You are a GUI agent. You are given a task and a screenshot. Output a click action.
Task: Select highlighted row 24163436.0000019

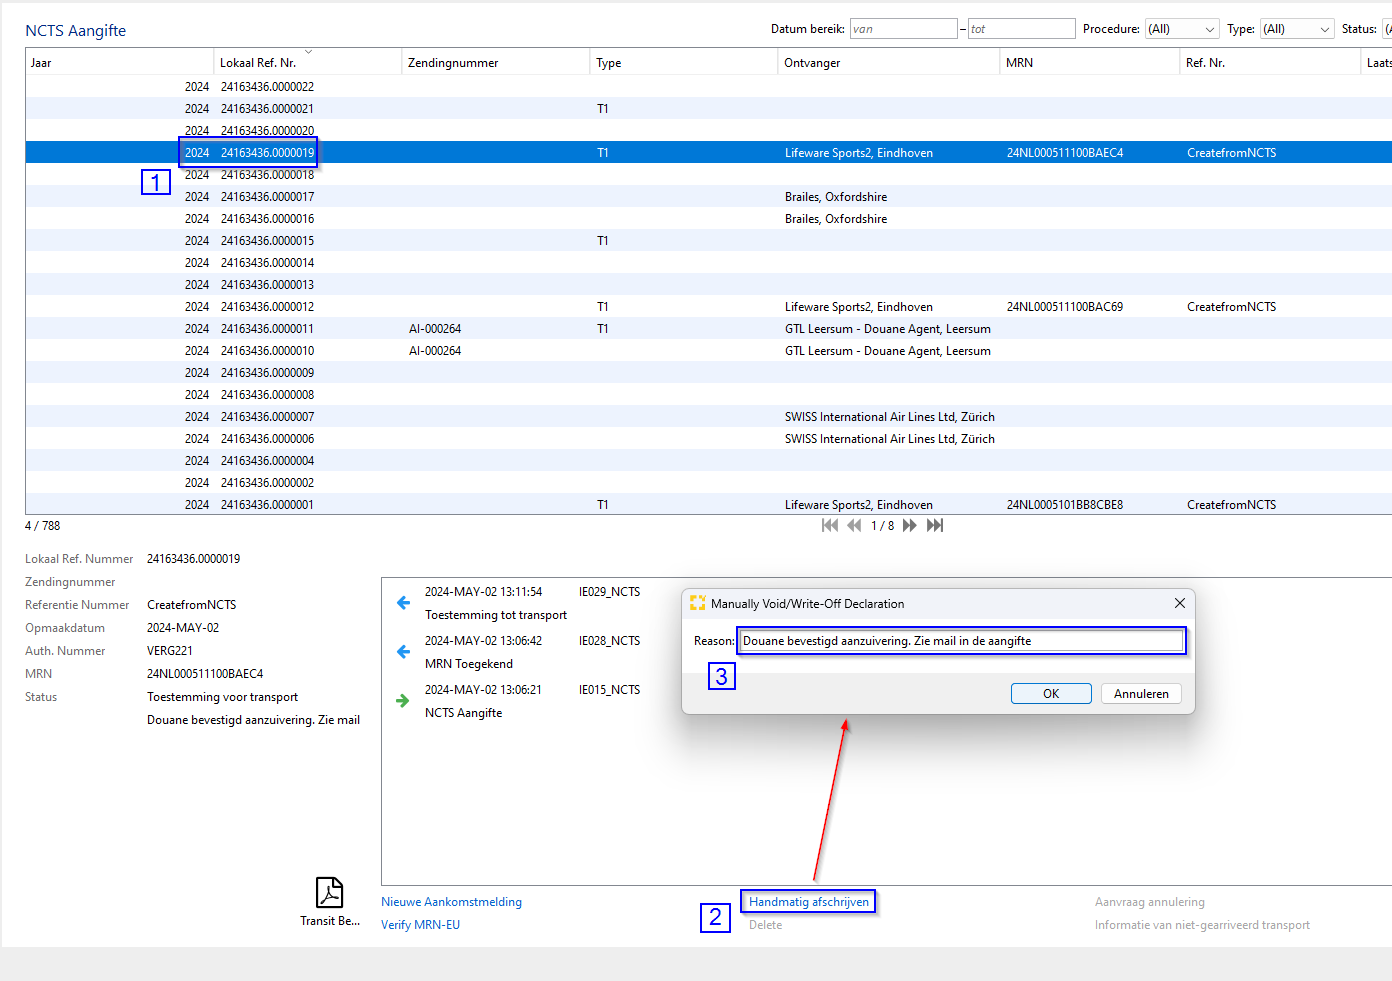point(708,153)
